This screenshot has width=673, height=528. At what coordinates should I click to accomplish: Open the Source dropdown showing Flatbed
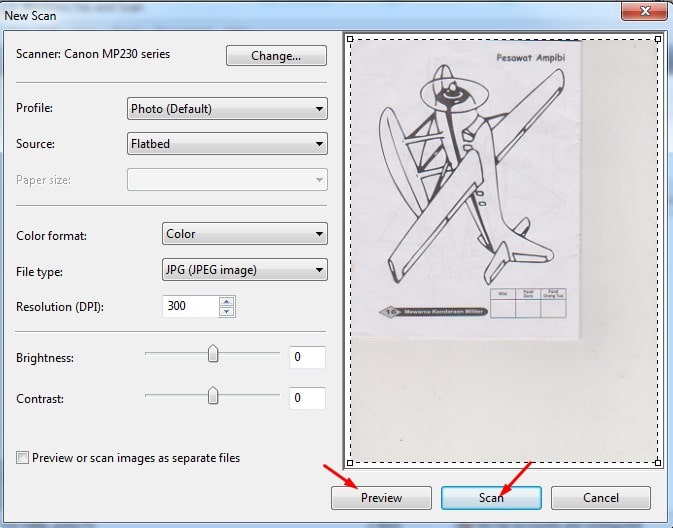pyautogui.click(x=227, y=144)
